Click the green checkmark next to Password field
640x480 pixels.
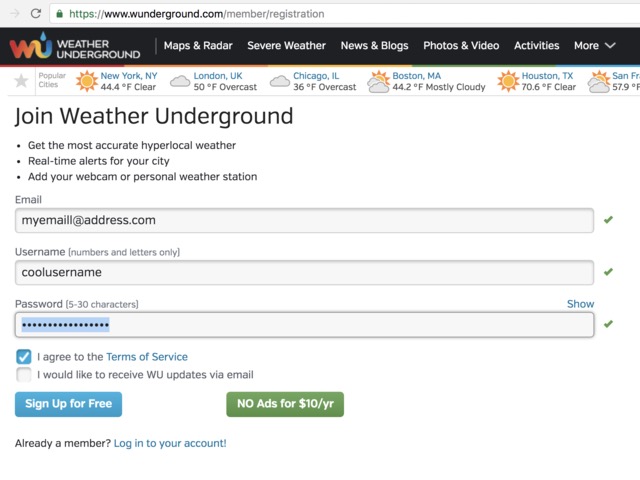click(x=608, y=324)
